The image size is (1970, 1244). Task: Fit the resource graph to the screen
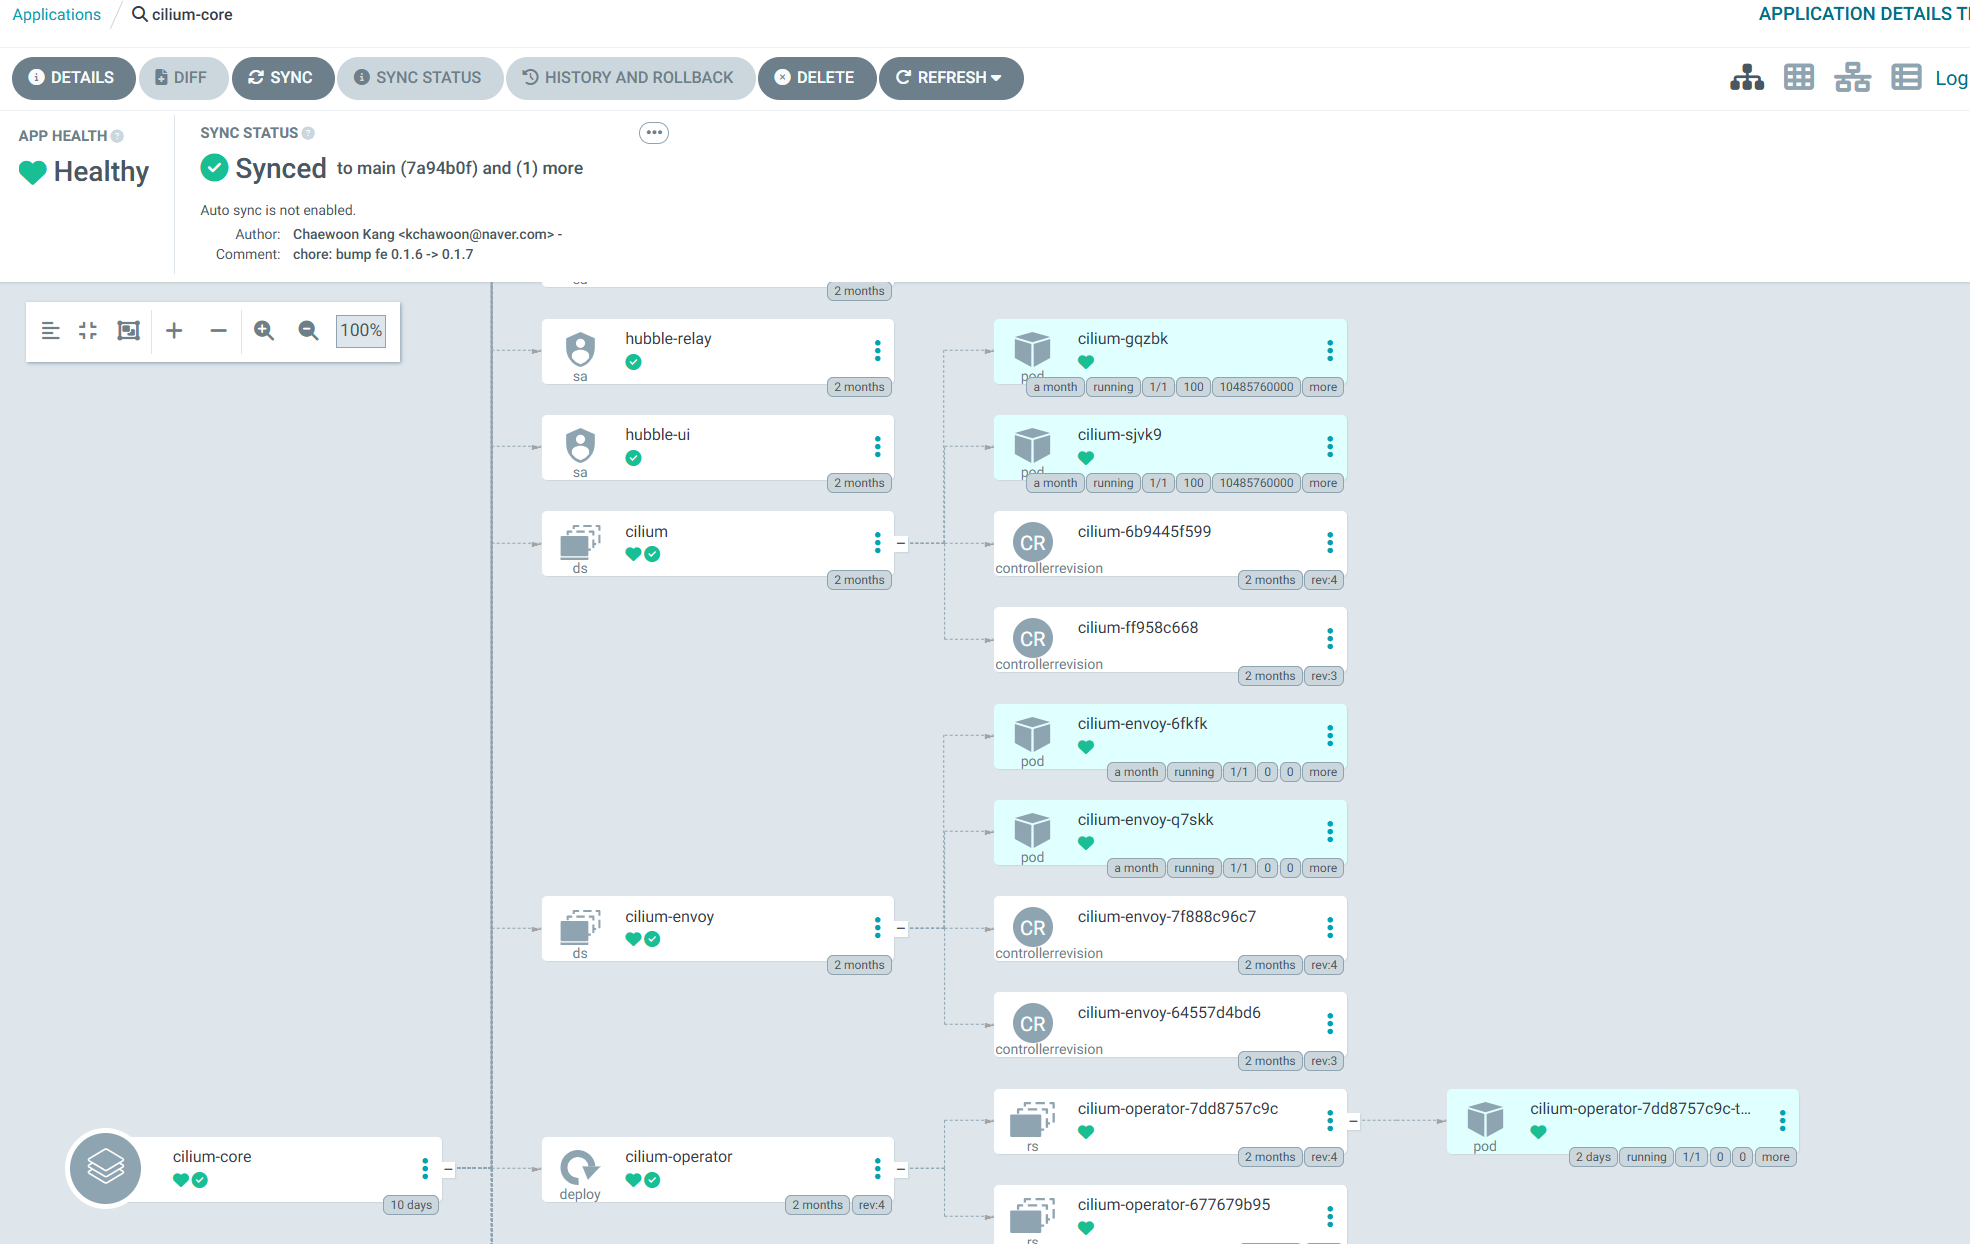point(127,330)
